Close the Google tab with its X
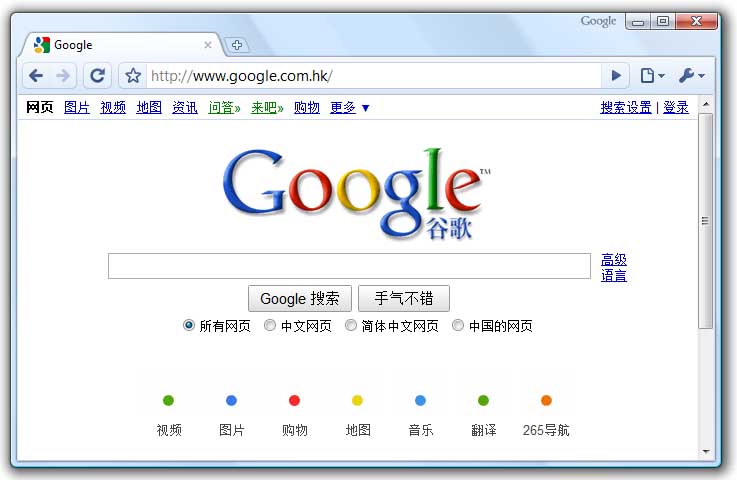 pyautogui.click(x=208, y=45)
